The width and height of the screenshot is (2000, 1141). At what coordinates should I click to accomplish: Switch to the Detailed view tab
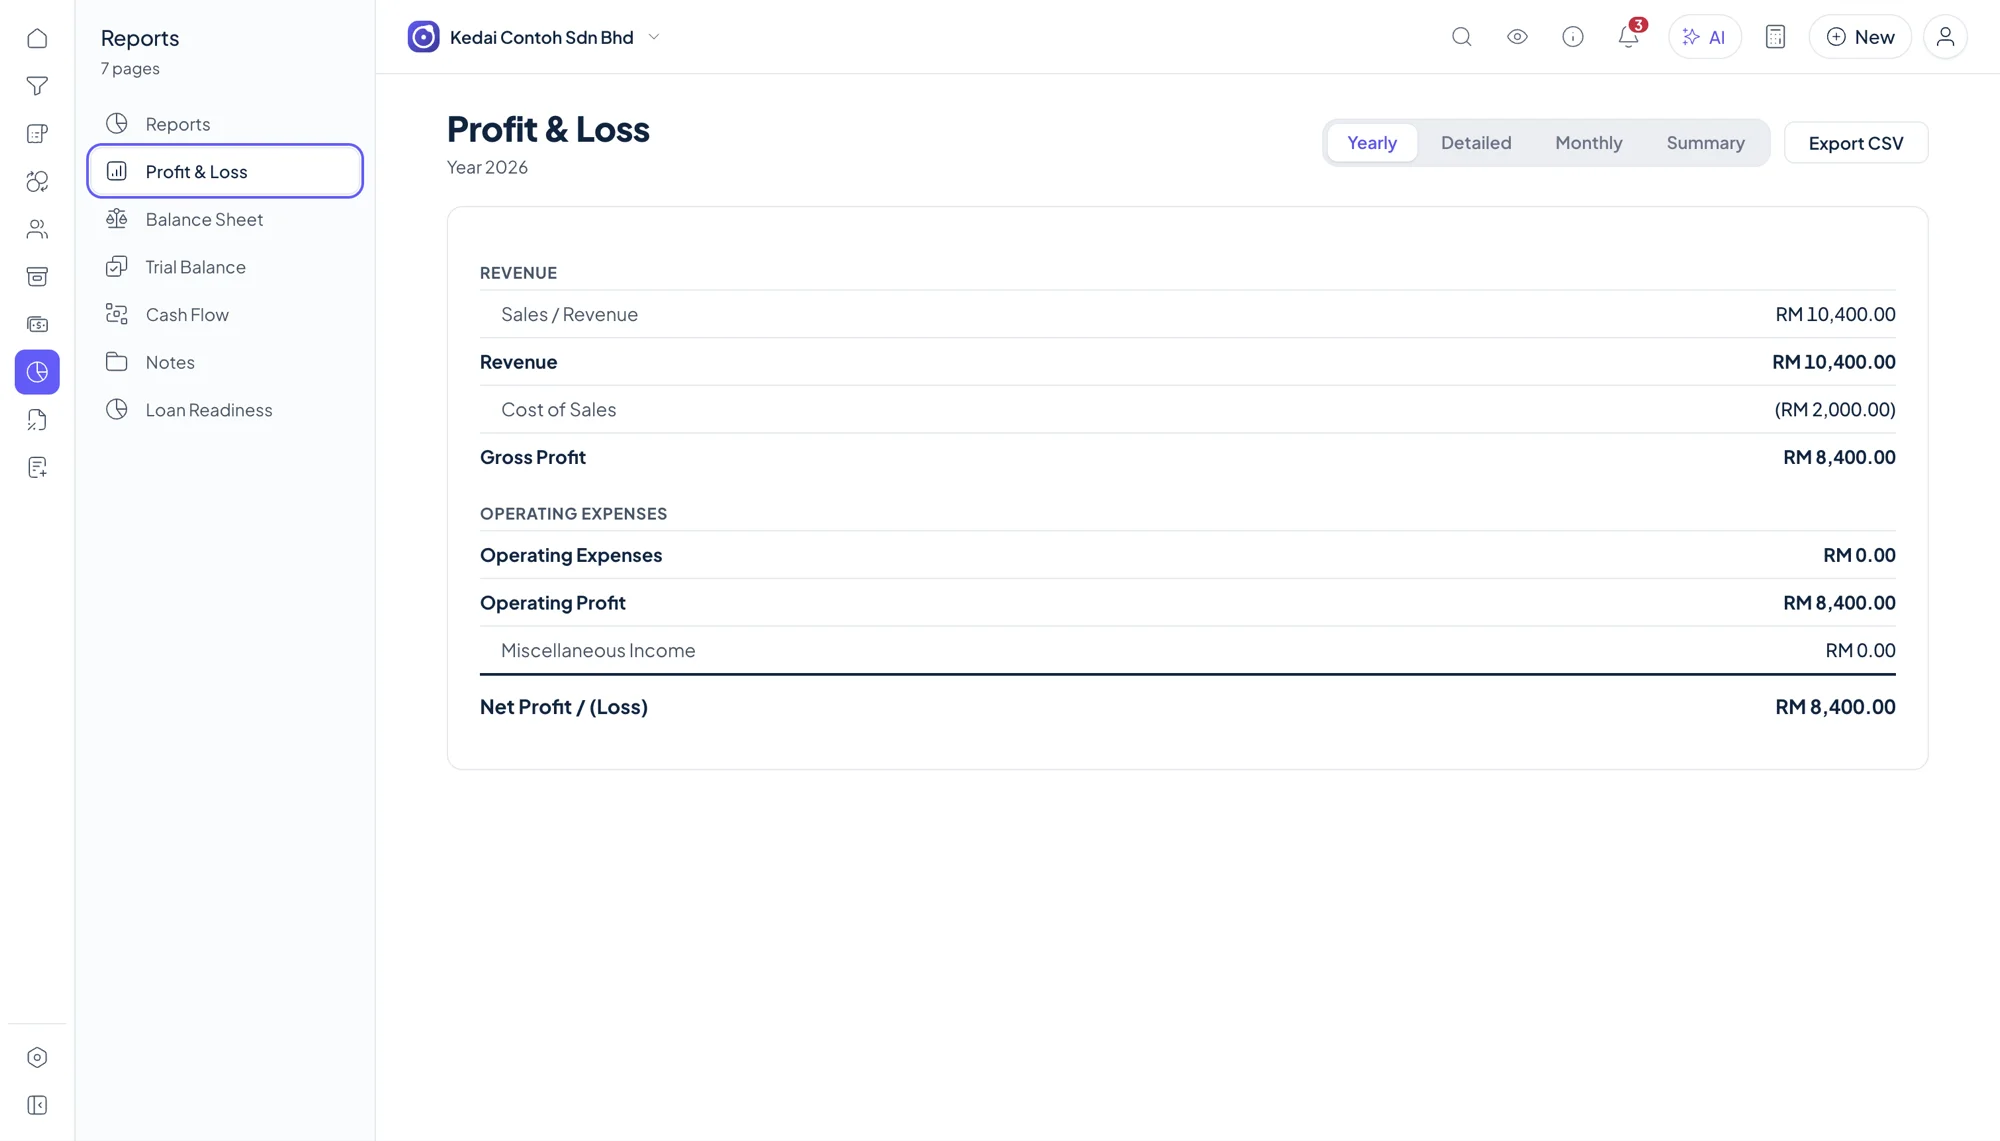tap(1475, 143)
